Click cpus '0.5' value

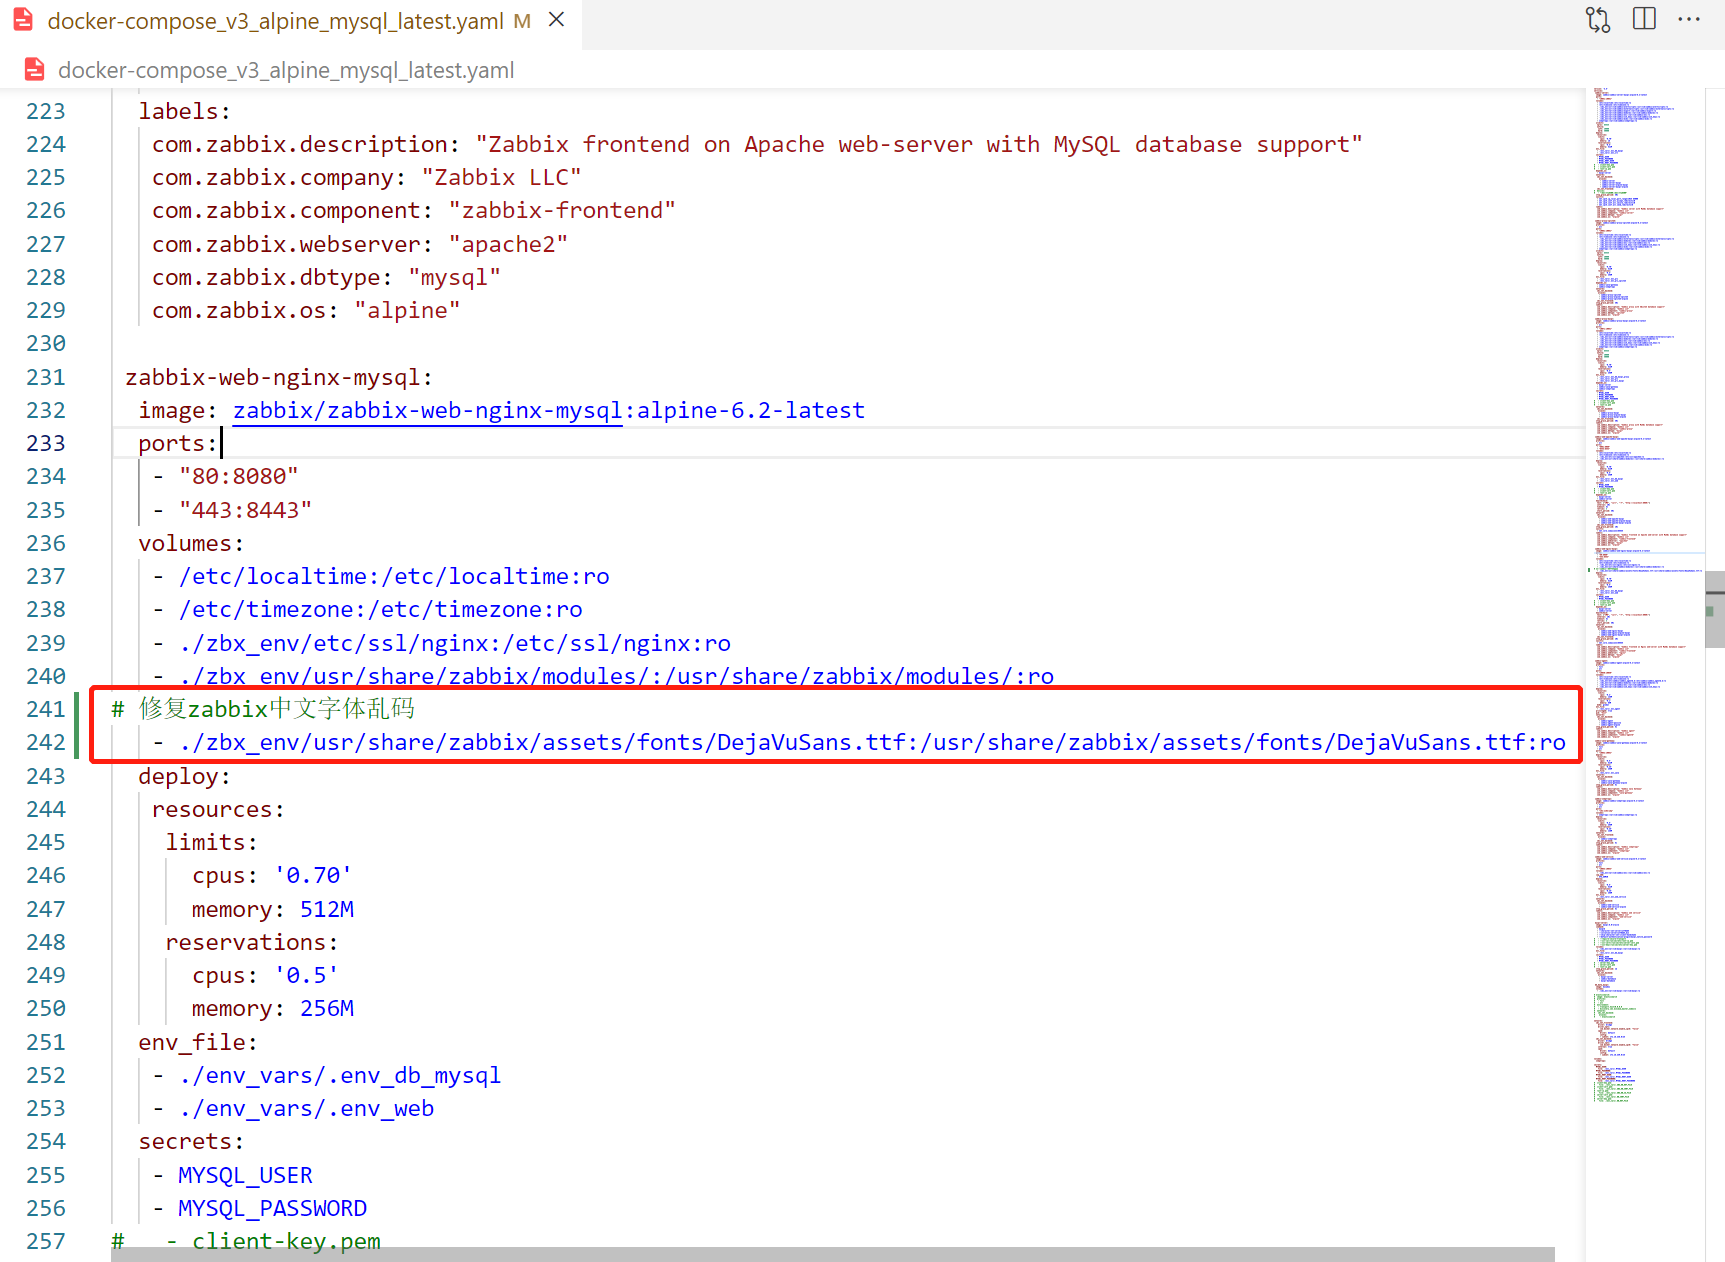coord(307,975)
